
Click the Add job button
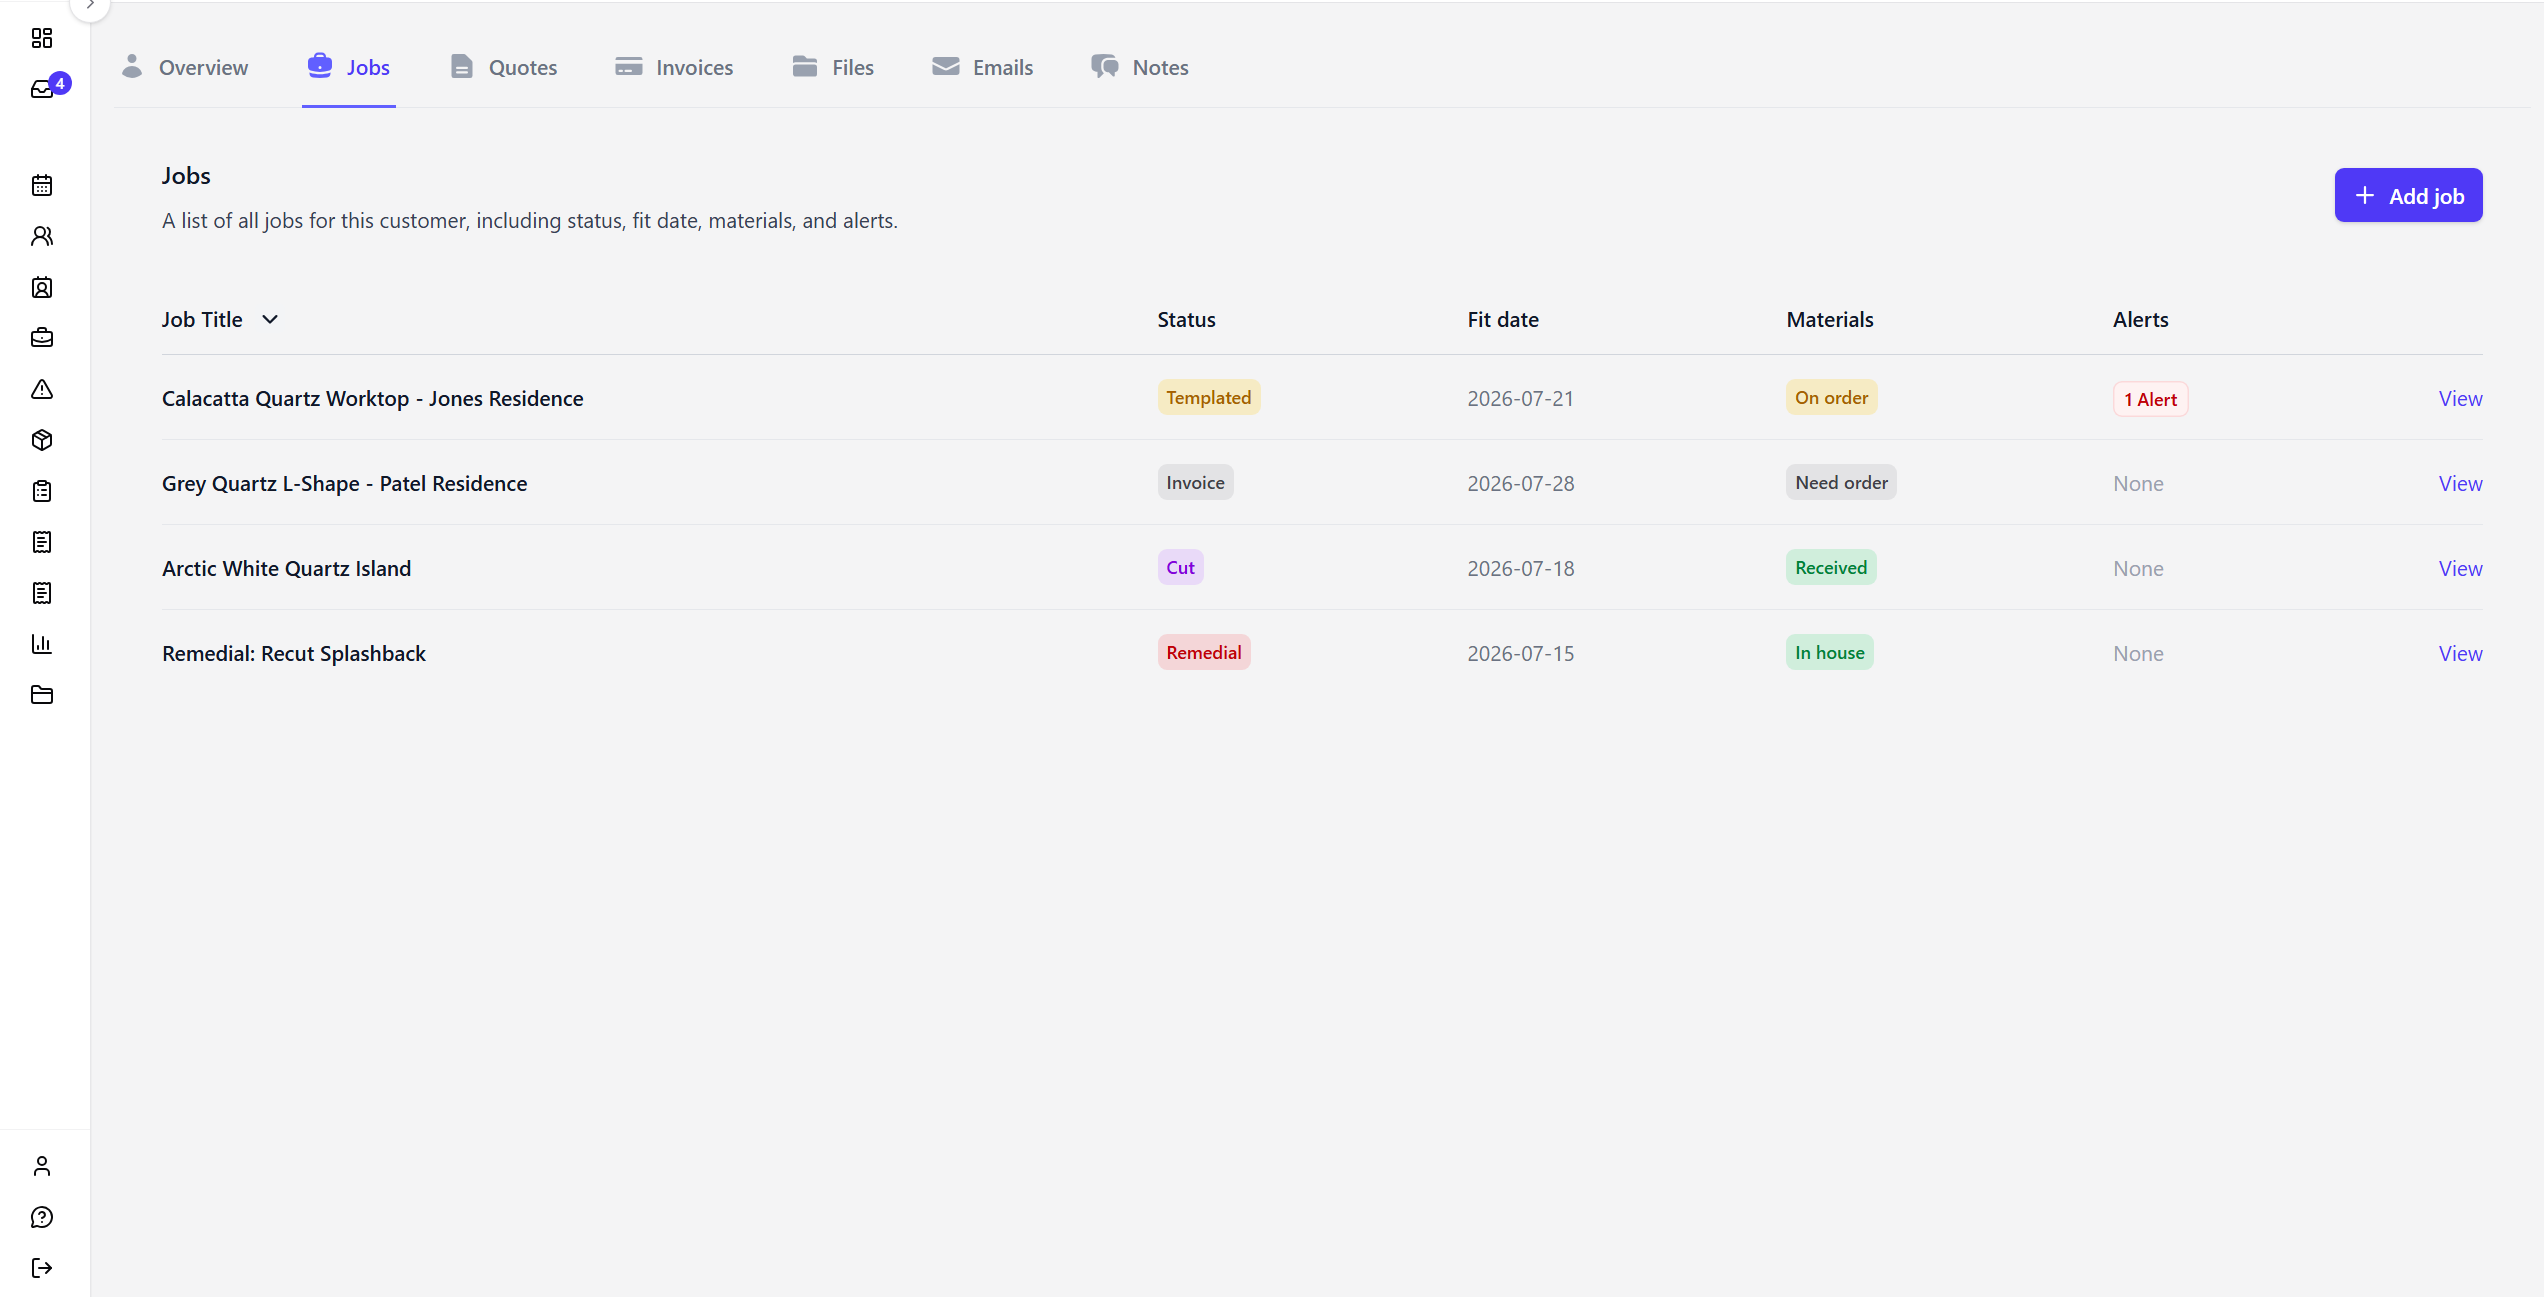point(2408,196)
